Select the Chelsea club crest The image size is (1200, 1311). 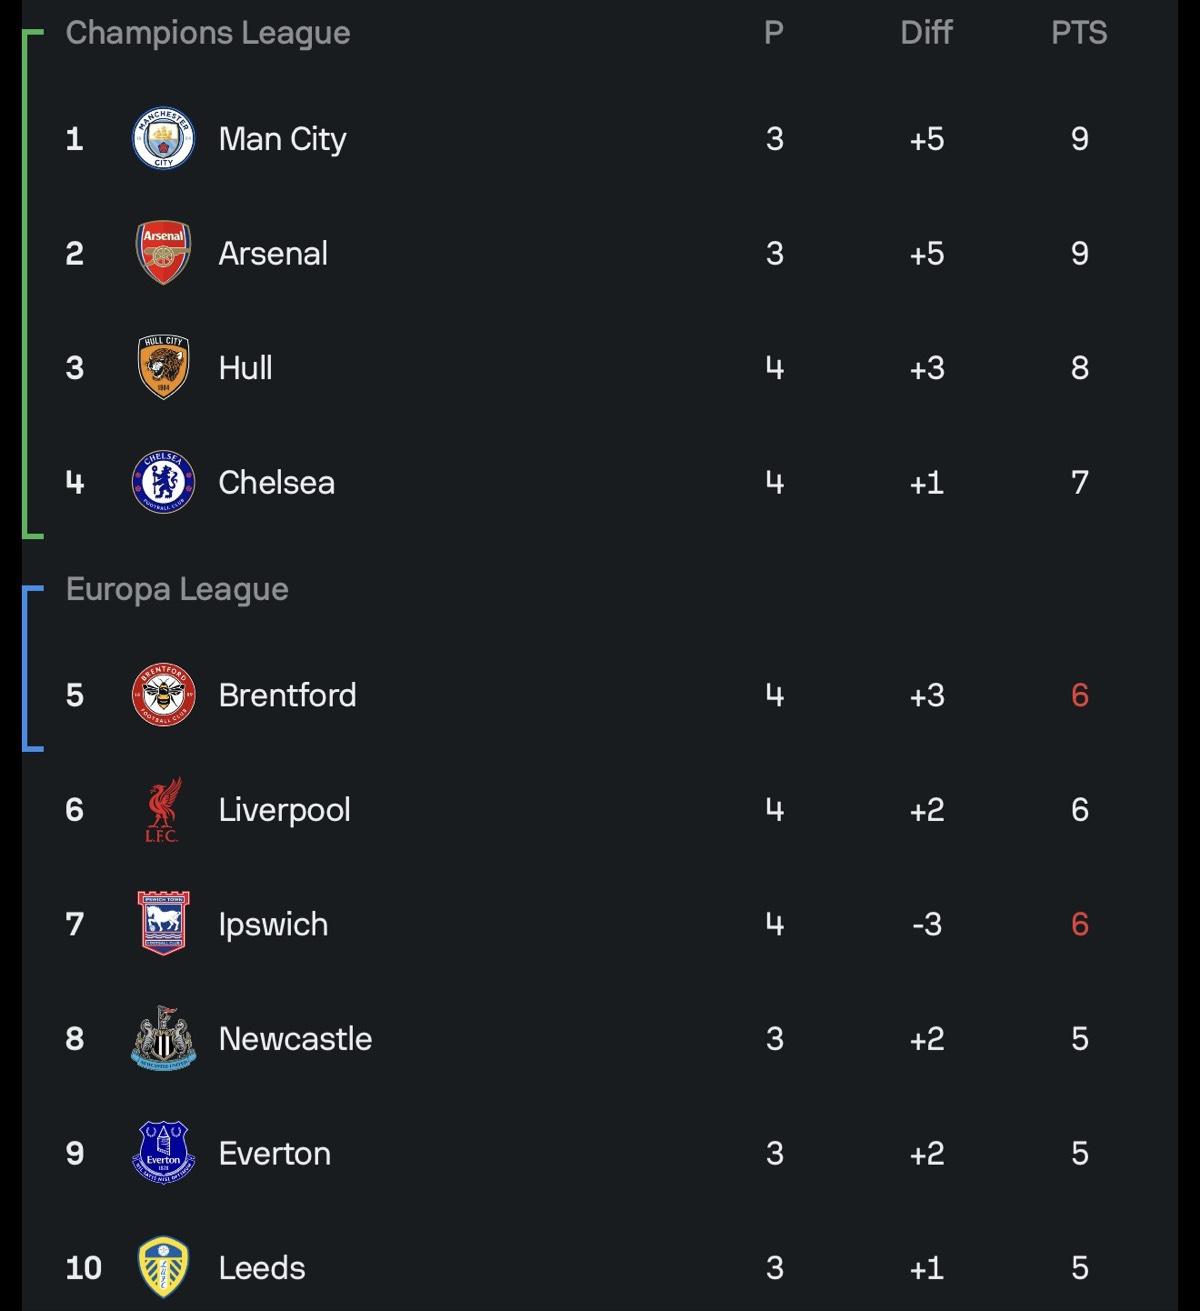163,482
